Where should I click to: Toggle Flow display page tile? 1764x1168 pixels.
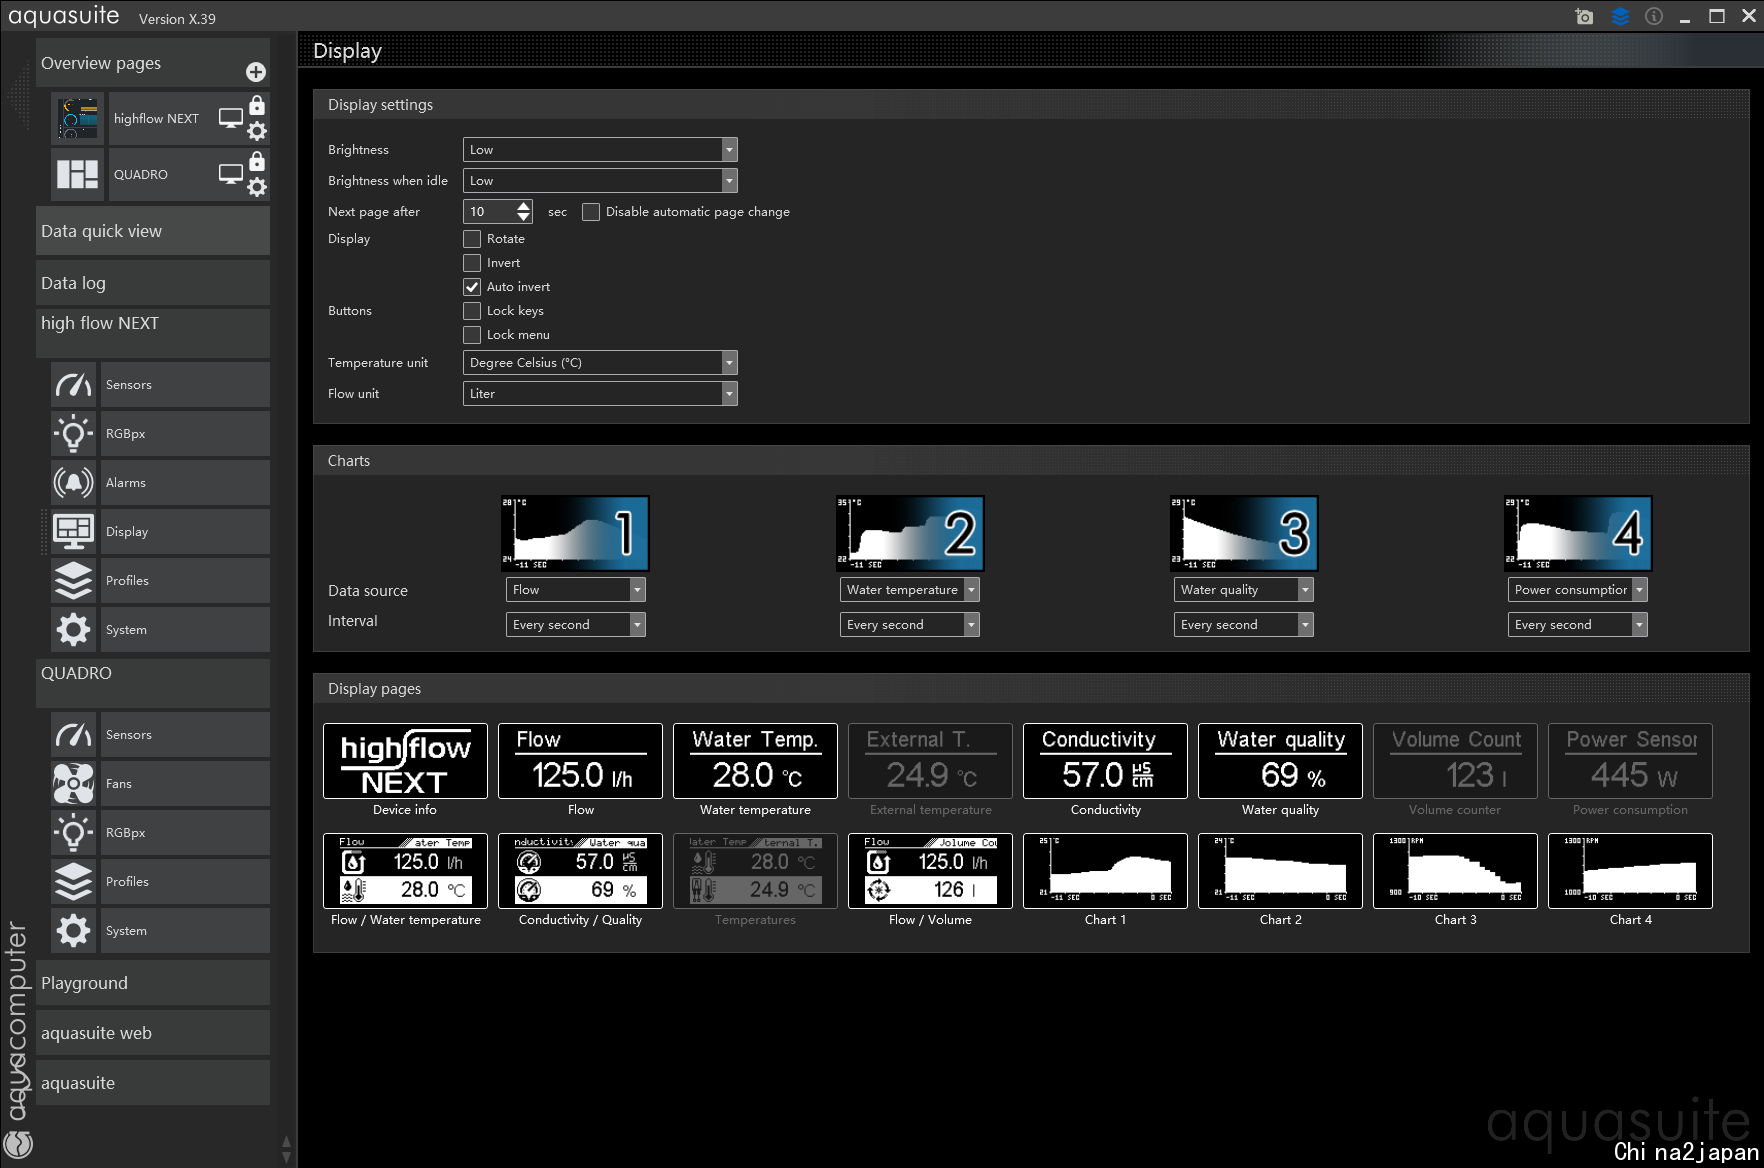tap(580, 761)
